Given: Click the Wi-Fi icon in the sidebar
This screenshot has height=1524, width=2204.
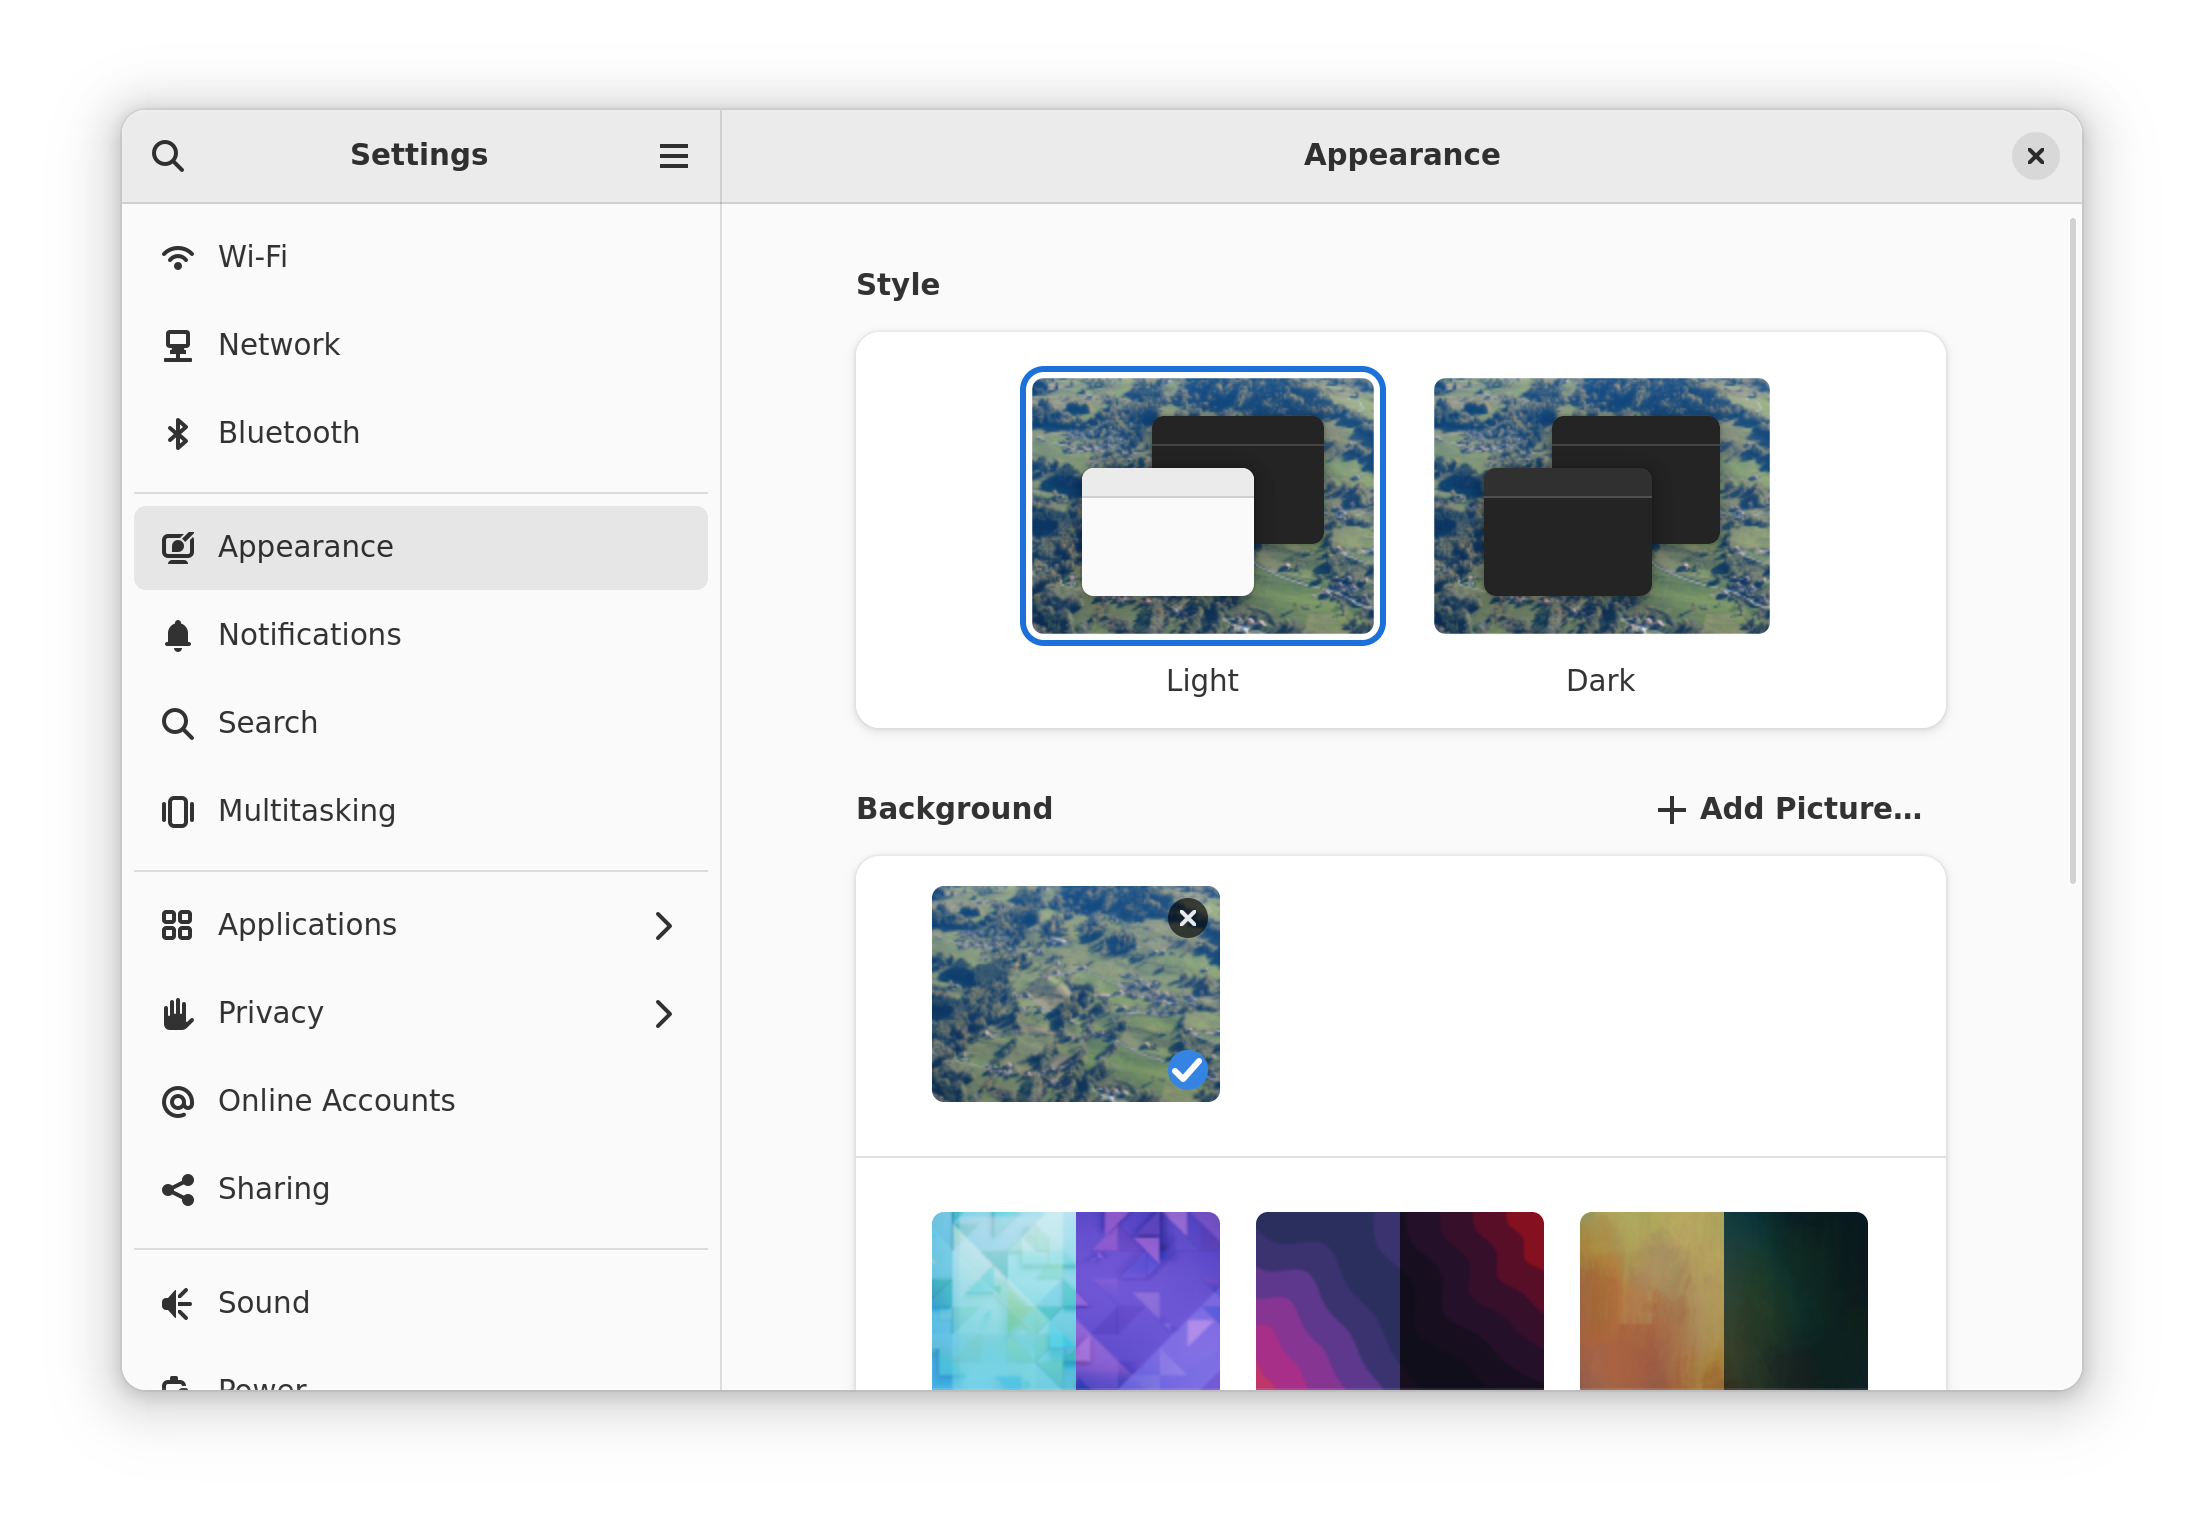Looking at the screenshot, I should click(178, 256).
